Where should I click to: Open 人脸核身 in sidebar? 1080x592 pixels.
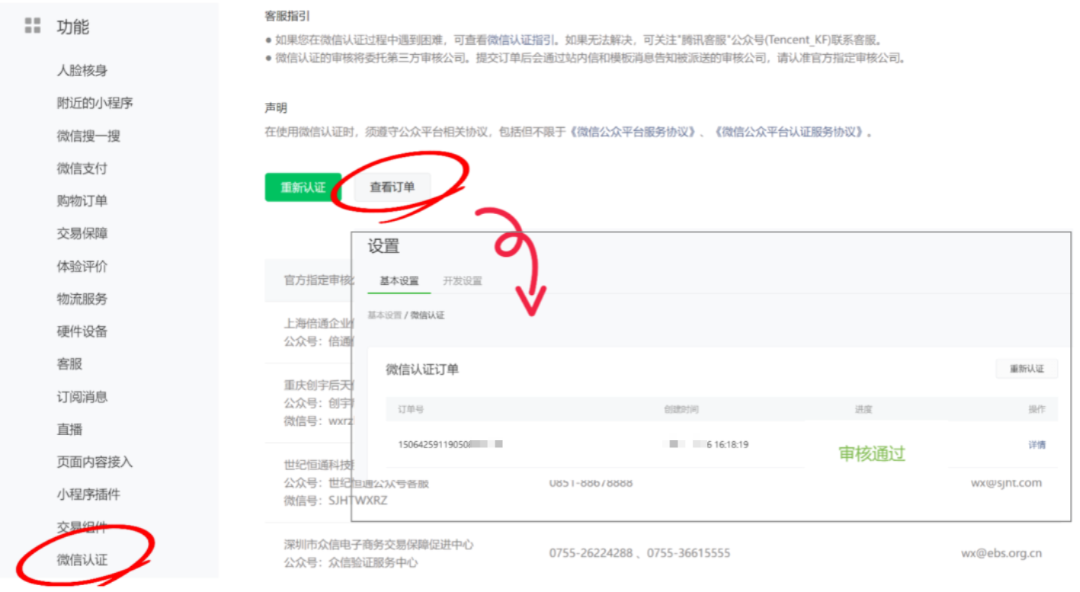(82, 70)
